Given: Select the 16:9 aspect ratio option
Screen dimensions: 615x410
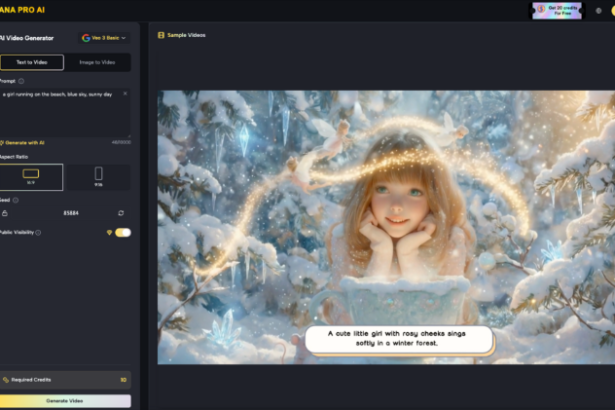Looking at the screenshot, I should 31,177.
